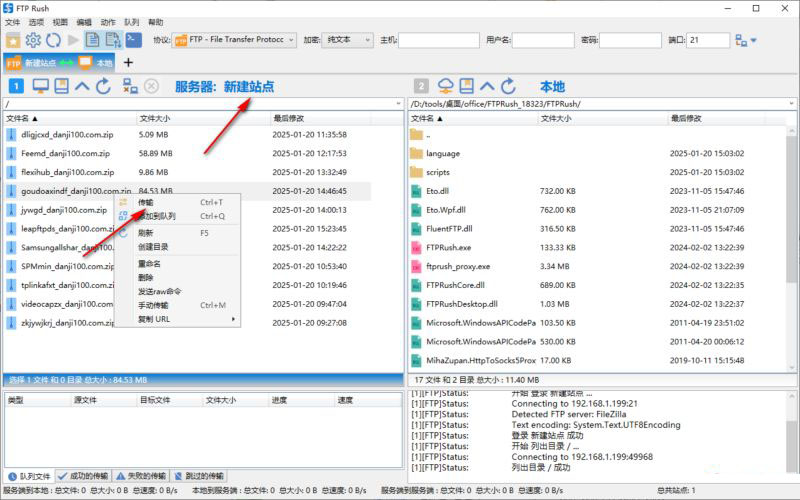Choose 创建目录 in context menu
Image resolution: width=800 pixels, height=500 pixels.
pyautogui.click(x=178, y=246)
